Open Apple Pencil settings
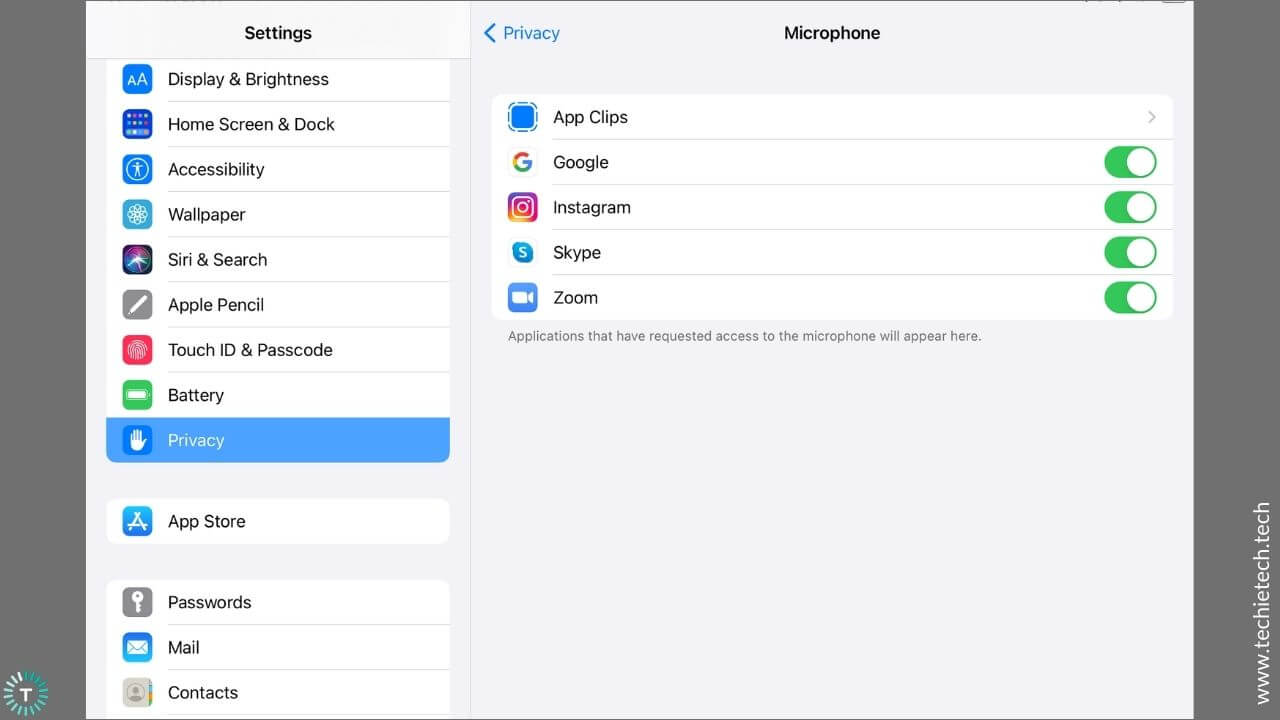Image resolution: width=1280 pixels, height=720 pixels. 278,304
